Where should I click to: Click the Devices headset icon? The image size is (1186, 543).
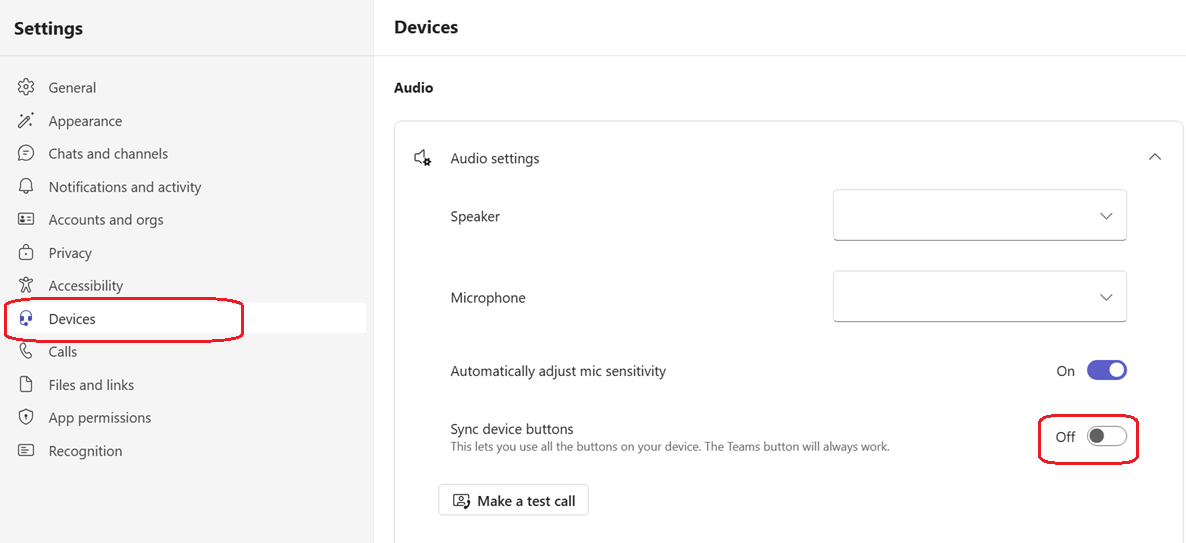click(x=26, y=318)
